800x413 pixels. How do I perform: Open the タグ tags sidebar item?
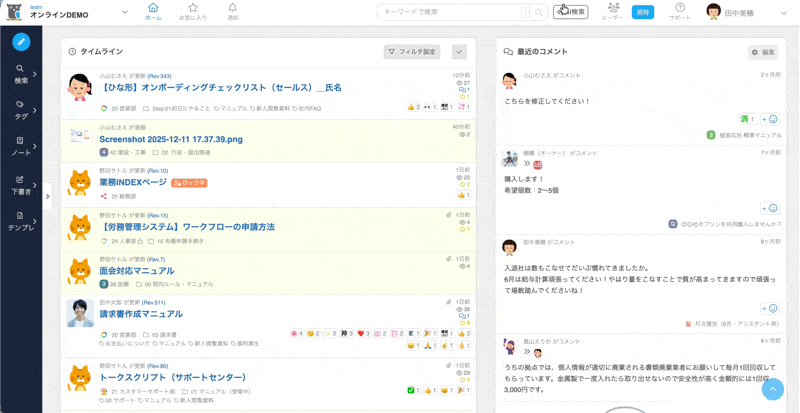[20, 109]
